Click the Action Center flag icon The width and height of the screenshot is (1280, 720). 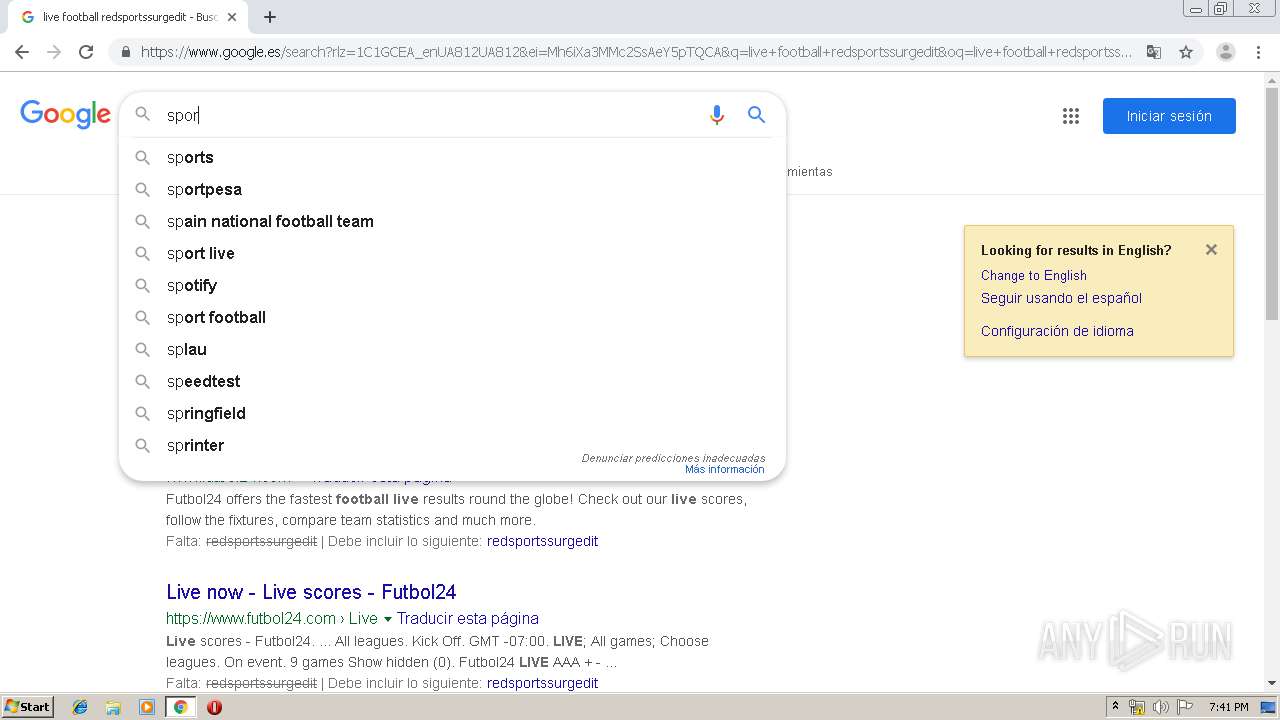(1185, 707)
